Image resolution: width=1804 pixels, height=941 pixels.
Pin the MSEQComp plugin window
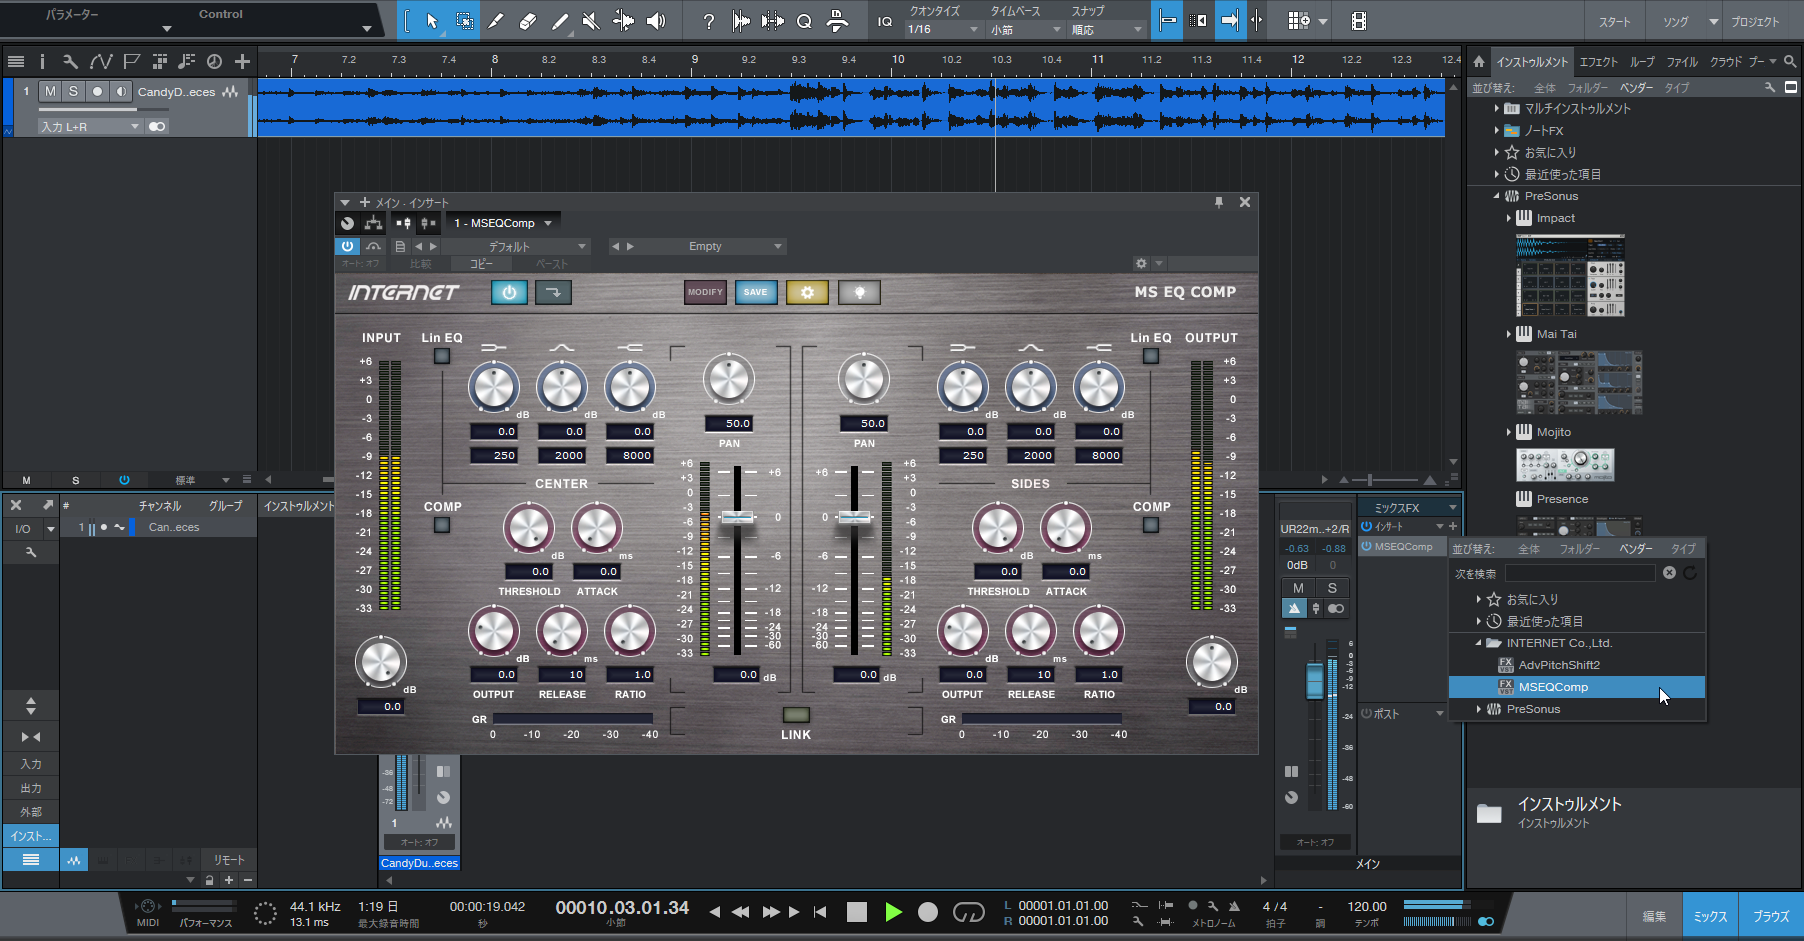(x=1219, y=202)
